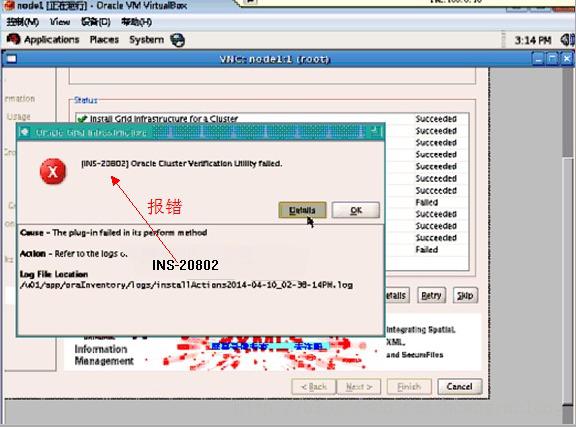The width and height of the screenshot is (576, 427).
Task: Open the VNC window menu icon
Action: coord(11,59)
